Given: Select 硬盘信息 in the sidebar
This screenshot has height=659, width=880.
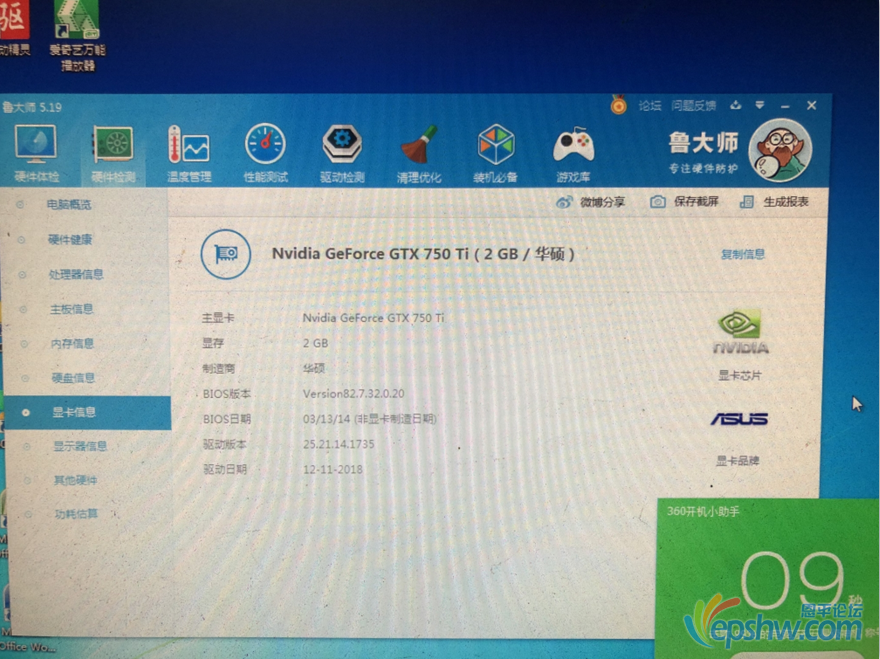Looking at the screenshot, I should click(x=74, y=378).
